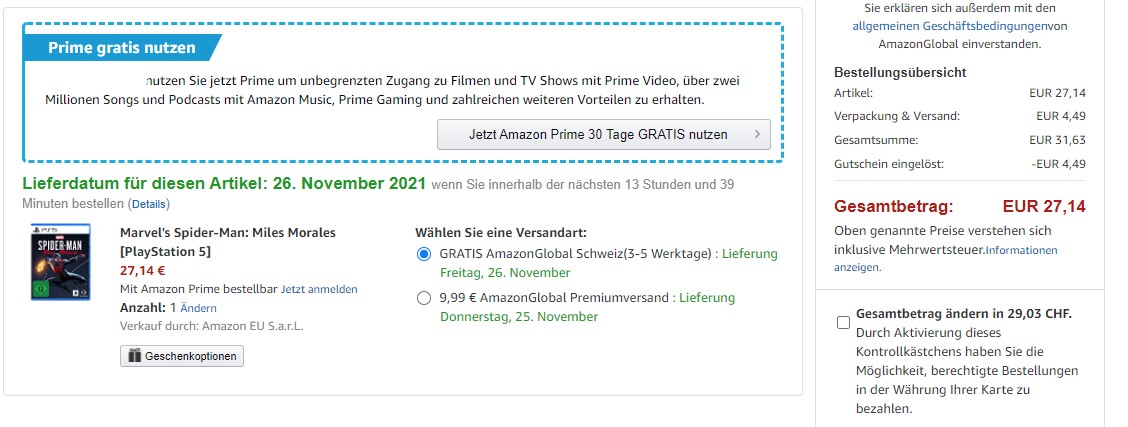Image resolution: width=1128 pixels, height=427 pixels.
Task: Select GRATIS AmazonGlobal Schweiz shipping
Action: click(x=424, y=254)
